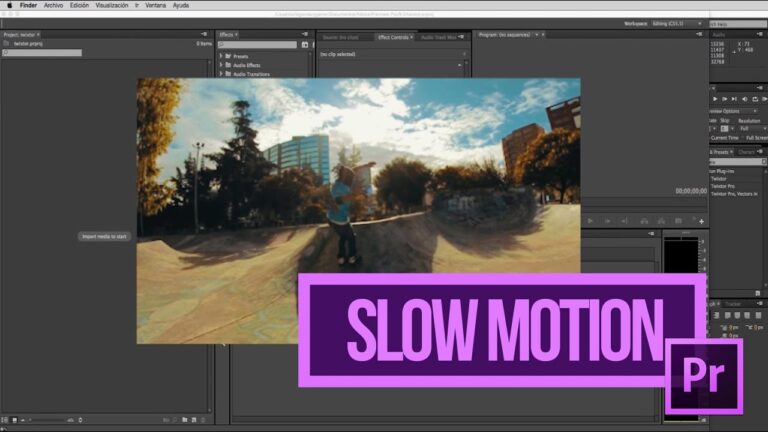Click the Effects panel search field
768x432 pixels.
click(258, 45)
